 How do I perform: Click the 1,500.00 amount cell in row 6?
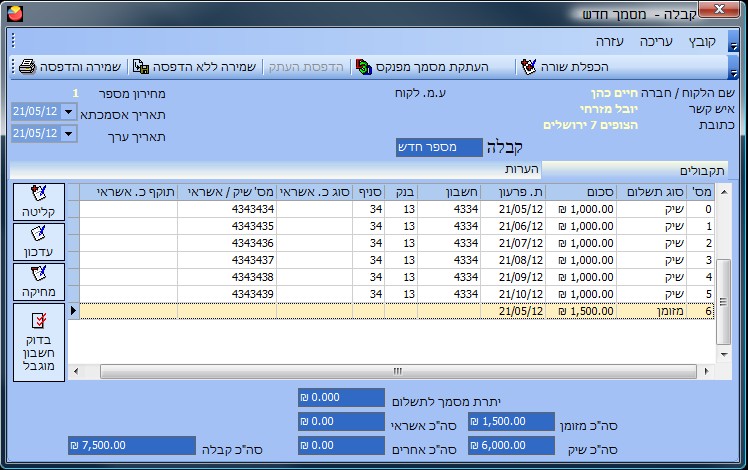(581, 311)
